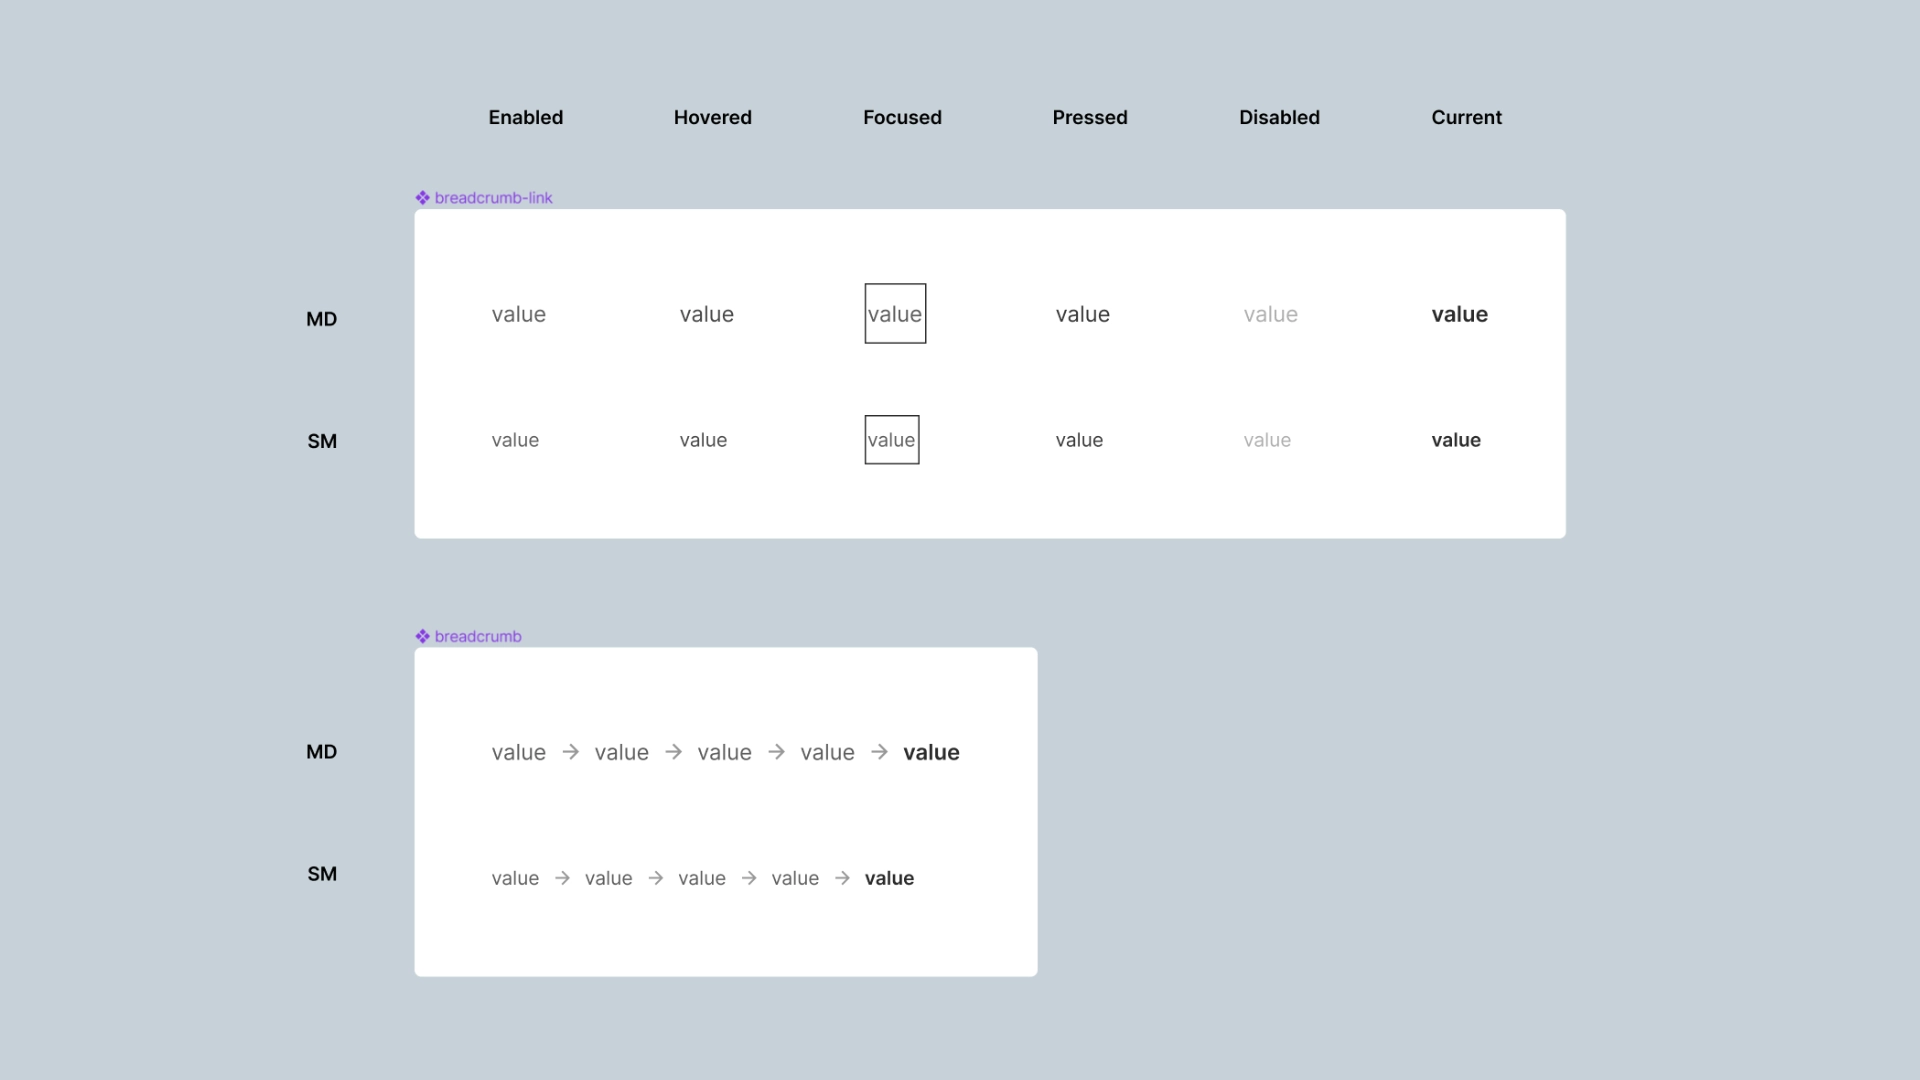Select the Focused MD value inside its outline box

coord(894,313)
